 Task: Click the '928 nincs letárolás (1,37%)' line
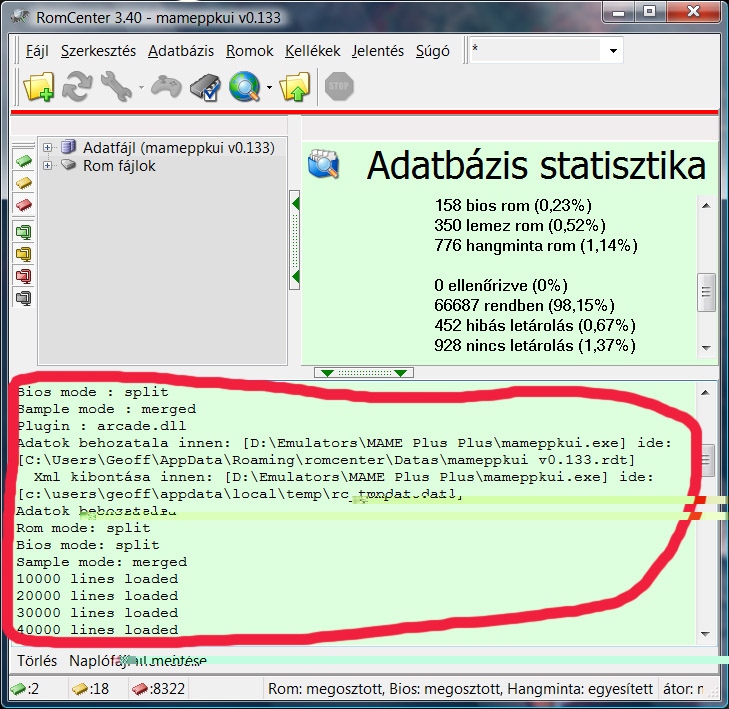point(535,345)
